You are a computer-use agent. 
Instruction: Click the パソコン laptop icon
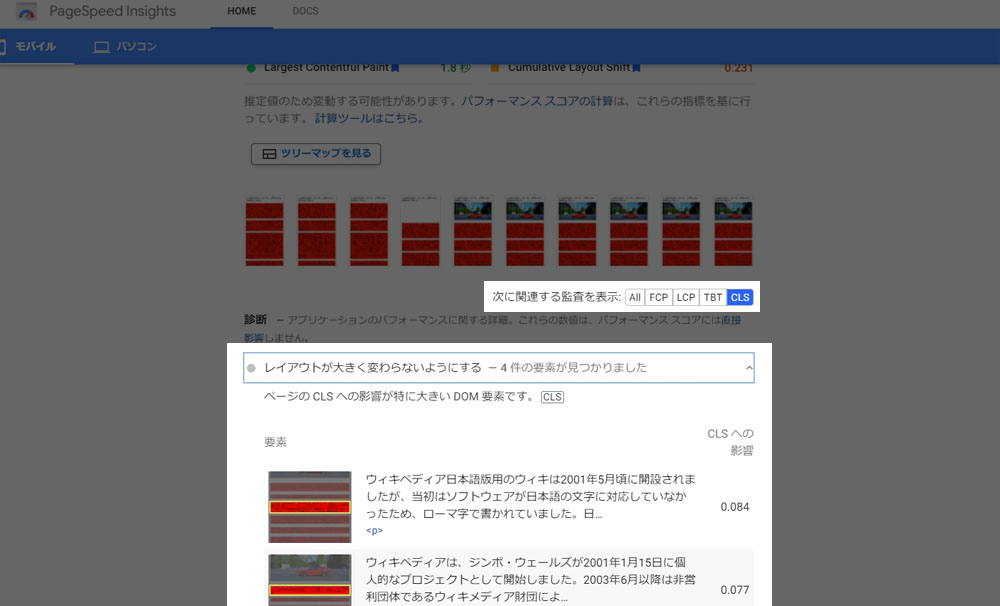(101, 47)
